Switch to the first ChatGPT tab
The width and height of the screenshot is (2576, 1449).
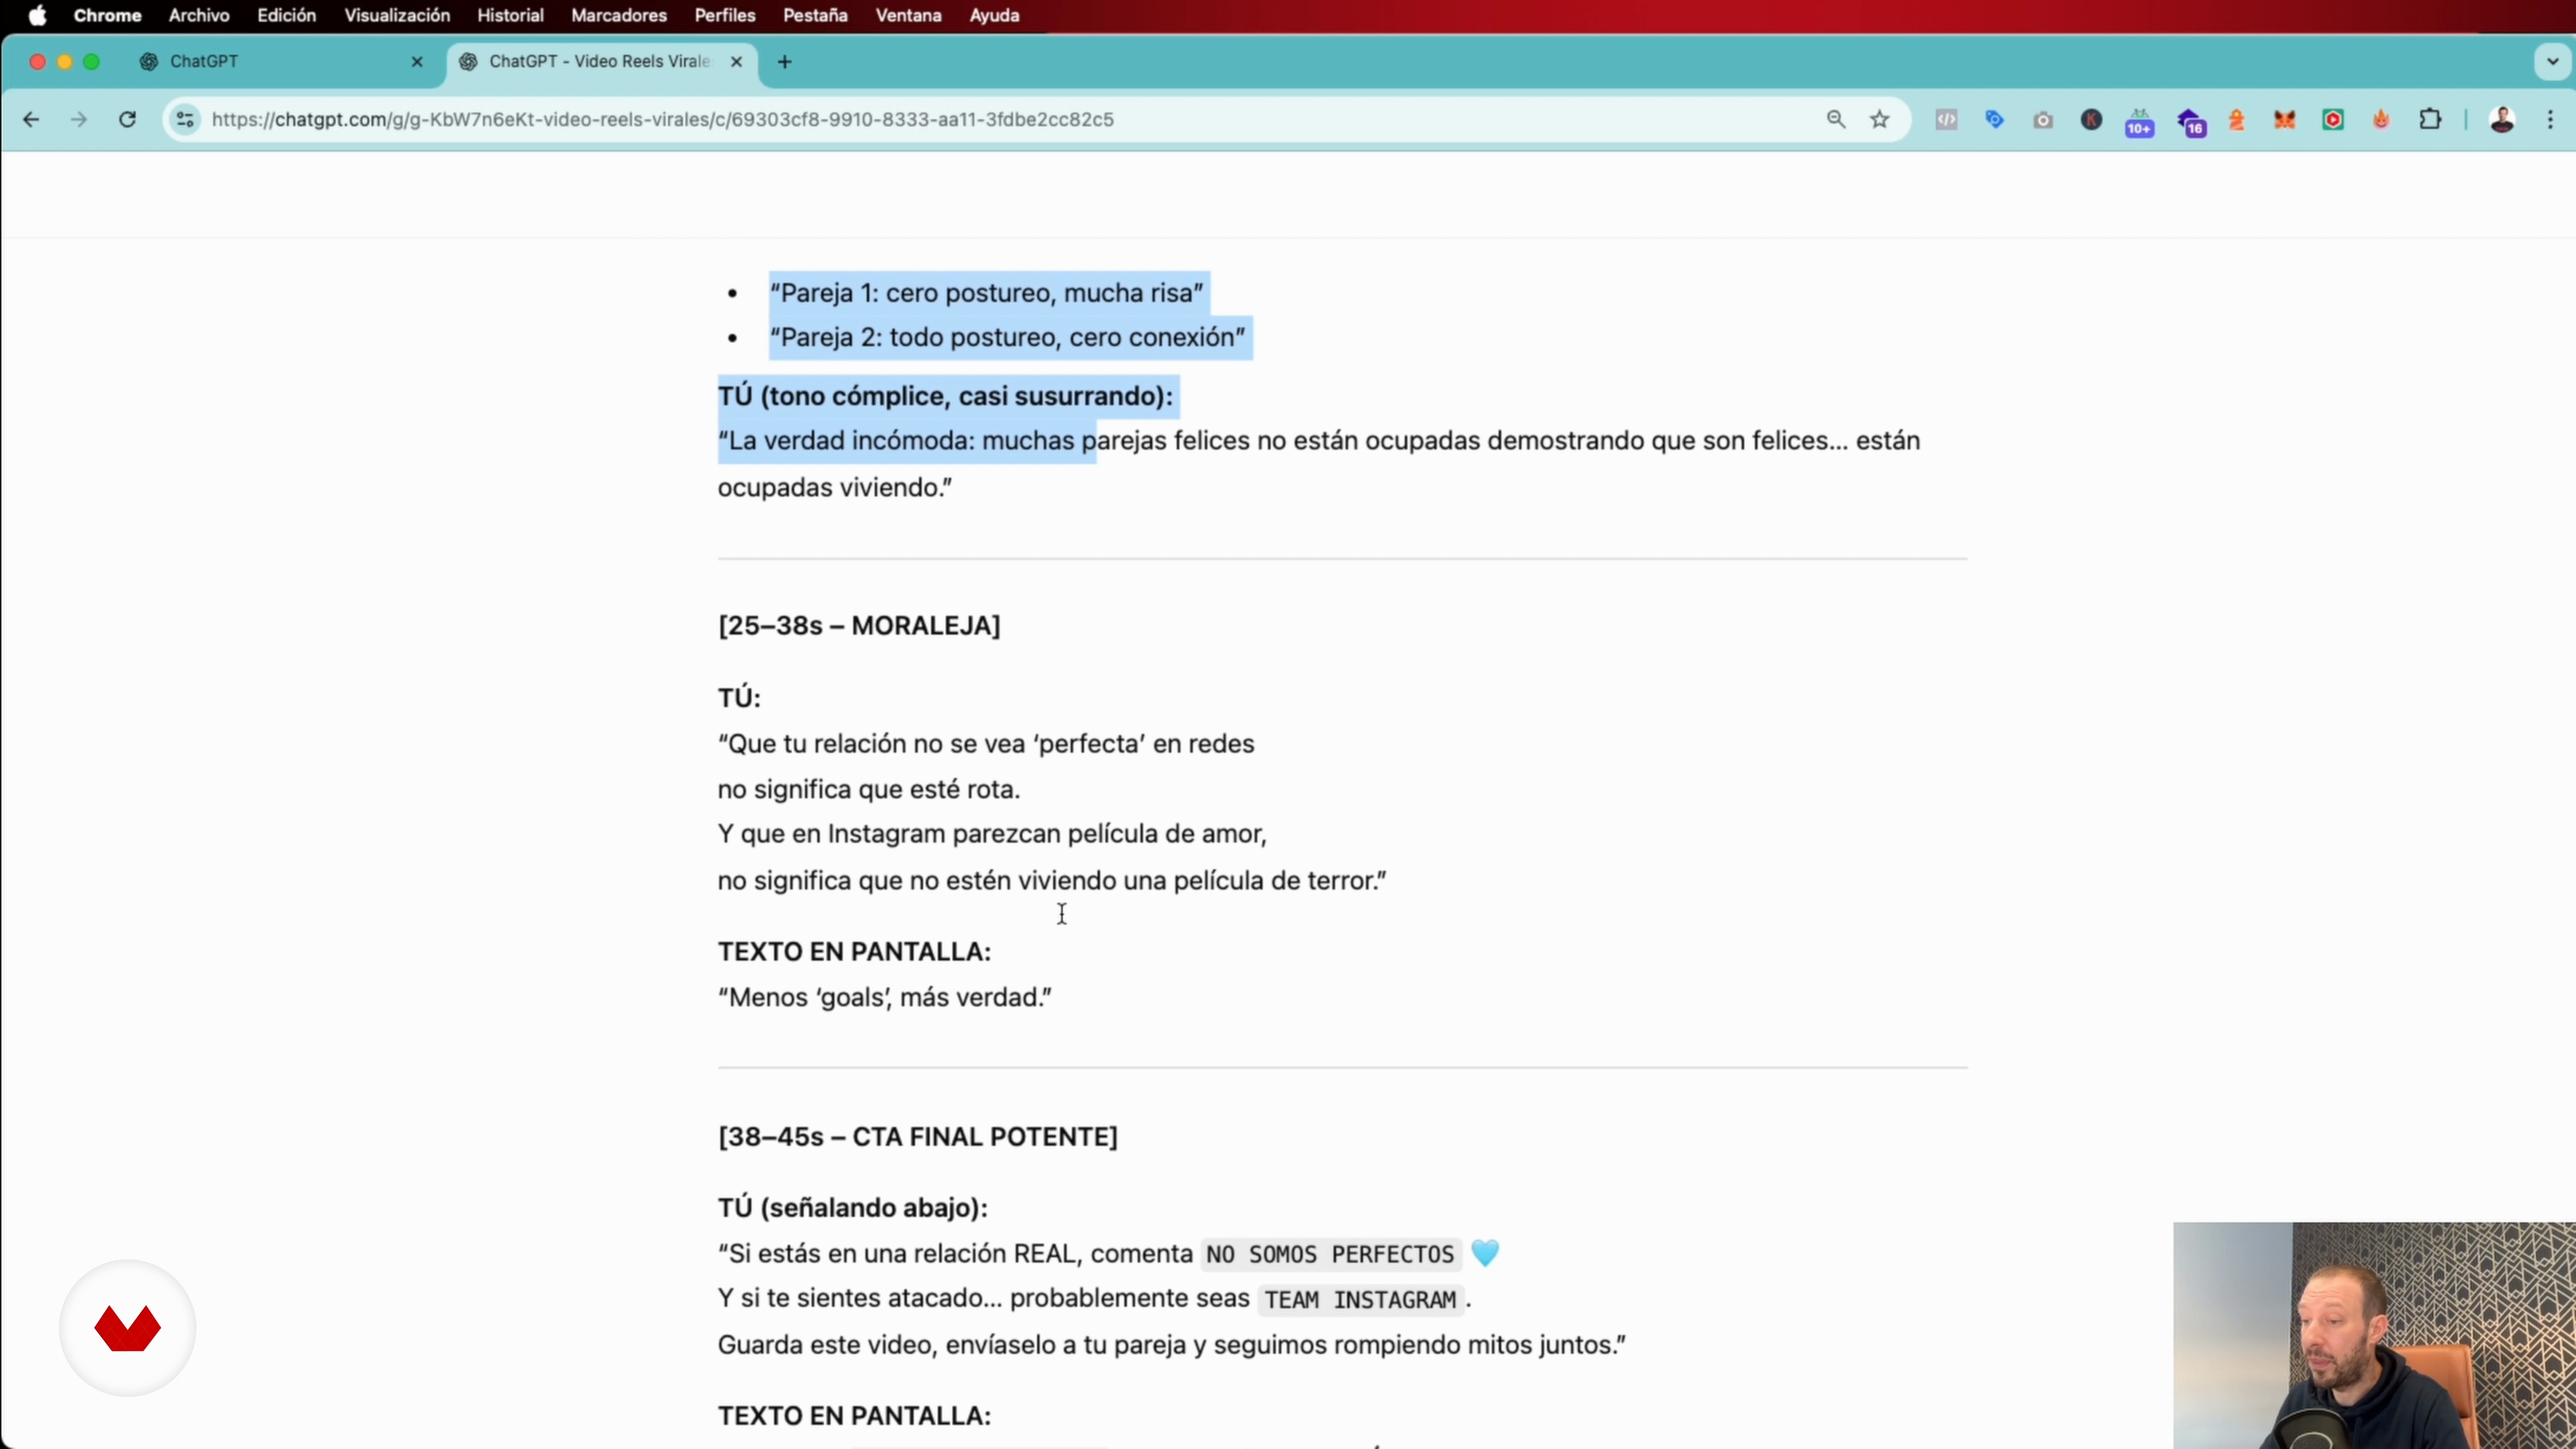click(x=284, y=62)
